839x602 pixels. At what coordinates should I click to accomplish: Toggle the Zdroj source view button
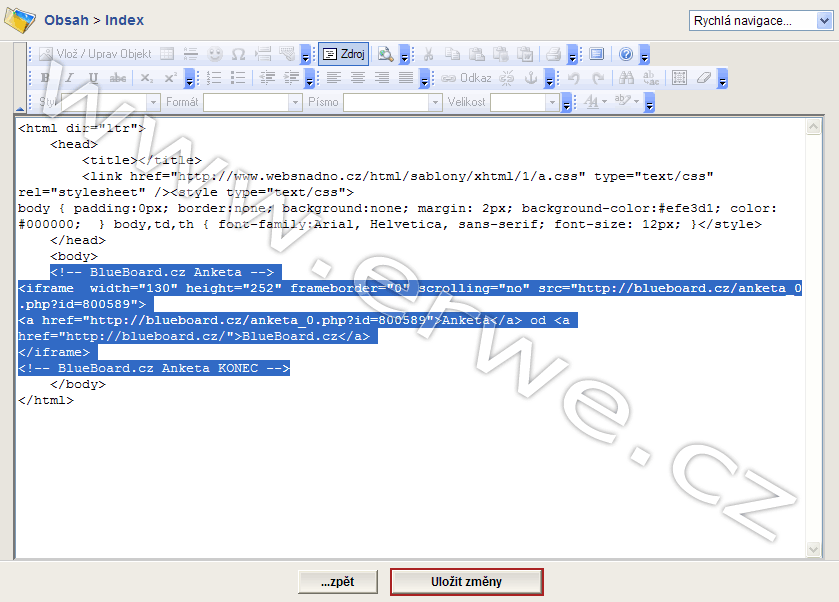coord(344,54)
